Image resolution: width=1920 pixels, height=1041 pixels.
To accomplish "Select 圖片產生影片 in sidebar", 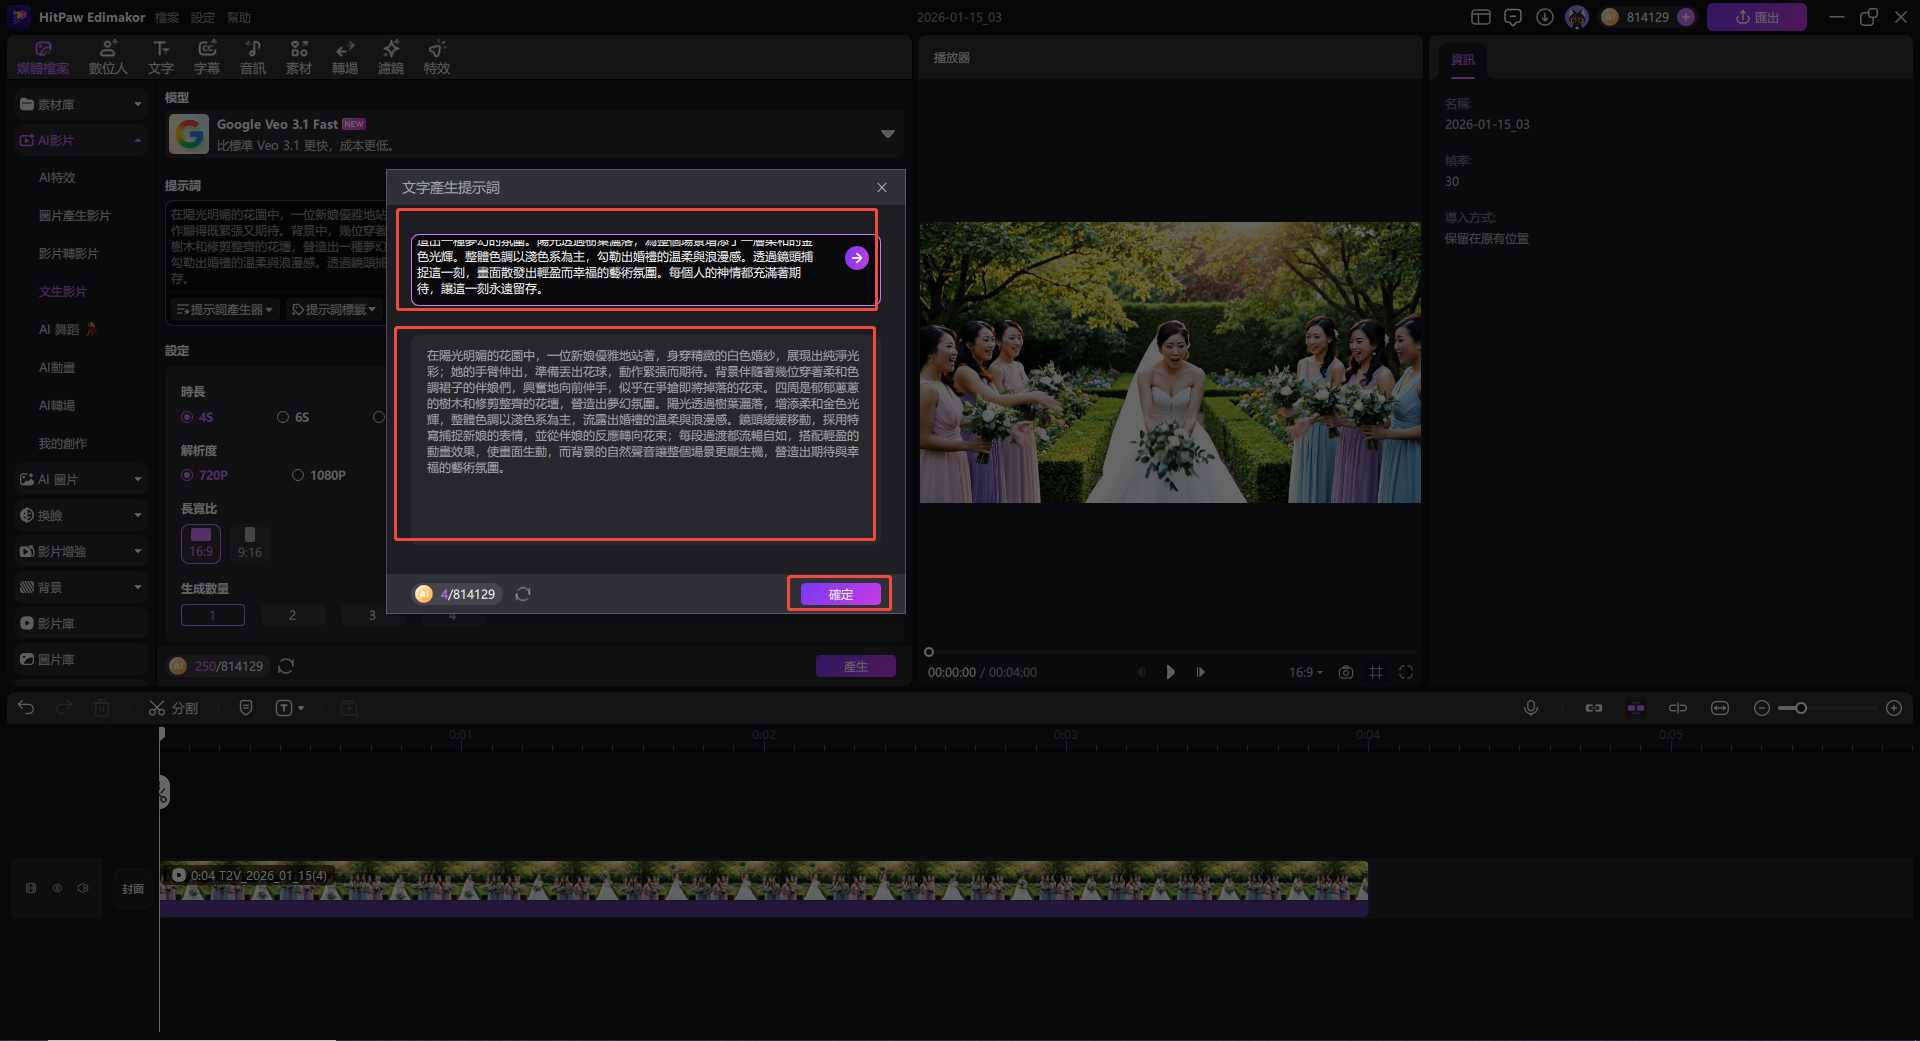I will coord(75,216).
